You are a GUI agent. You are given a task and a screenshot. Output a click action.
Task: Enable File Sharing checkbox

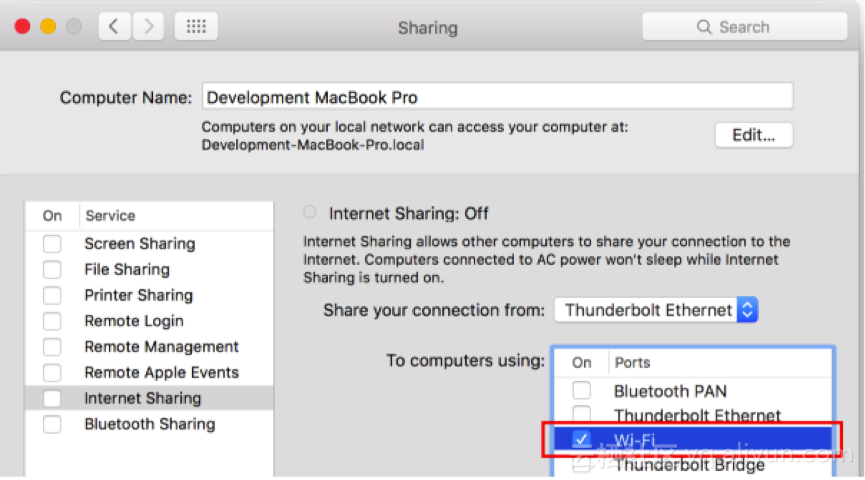pyautogui.click(x=52, y=270)
